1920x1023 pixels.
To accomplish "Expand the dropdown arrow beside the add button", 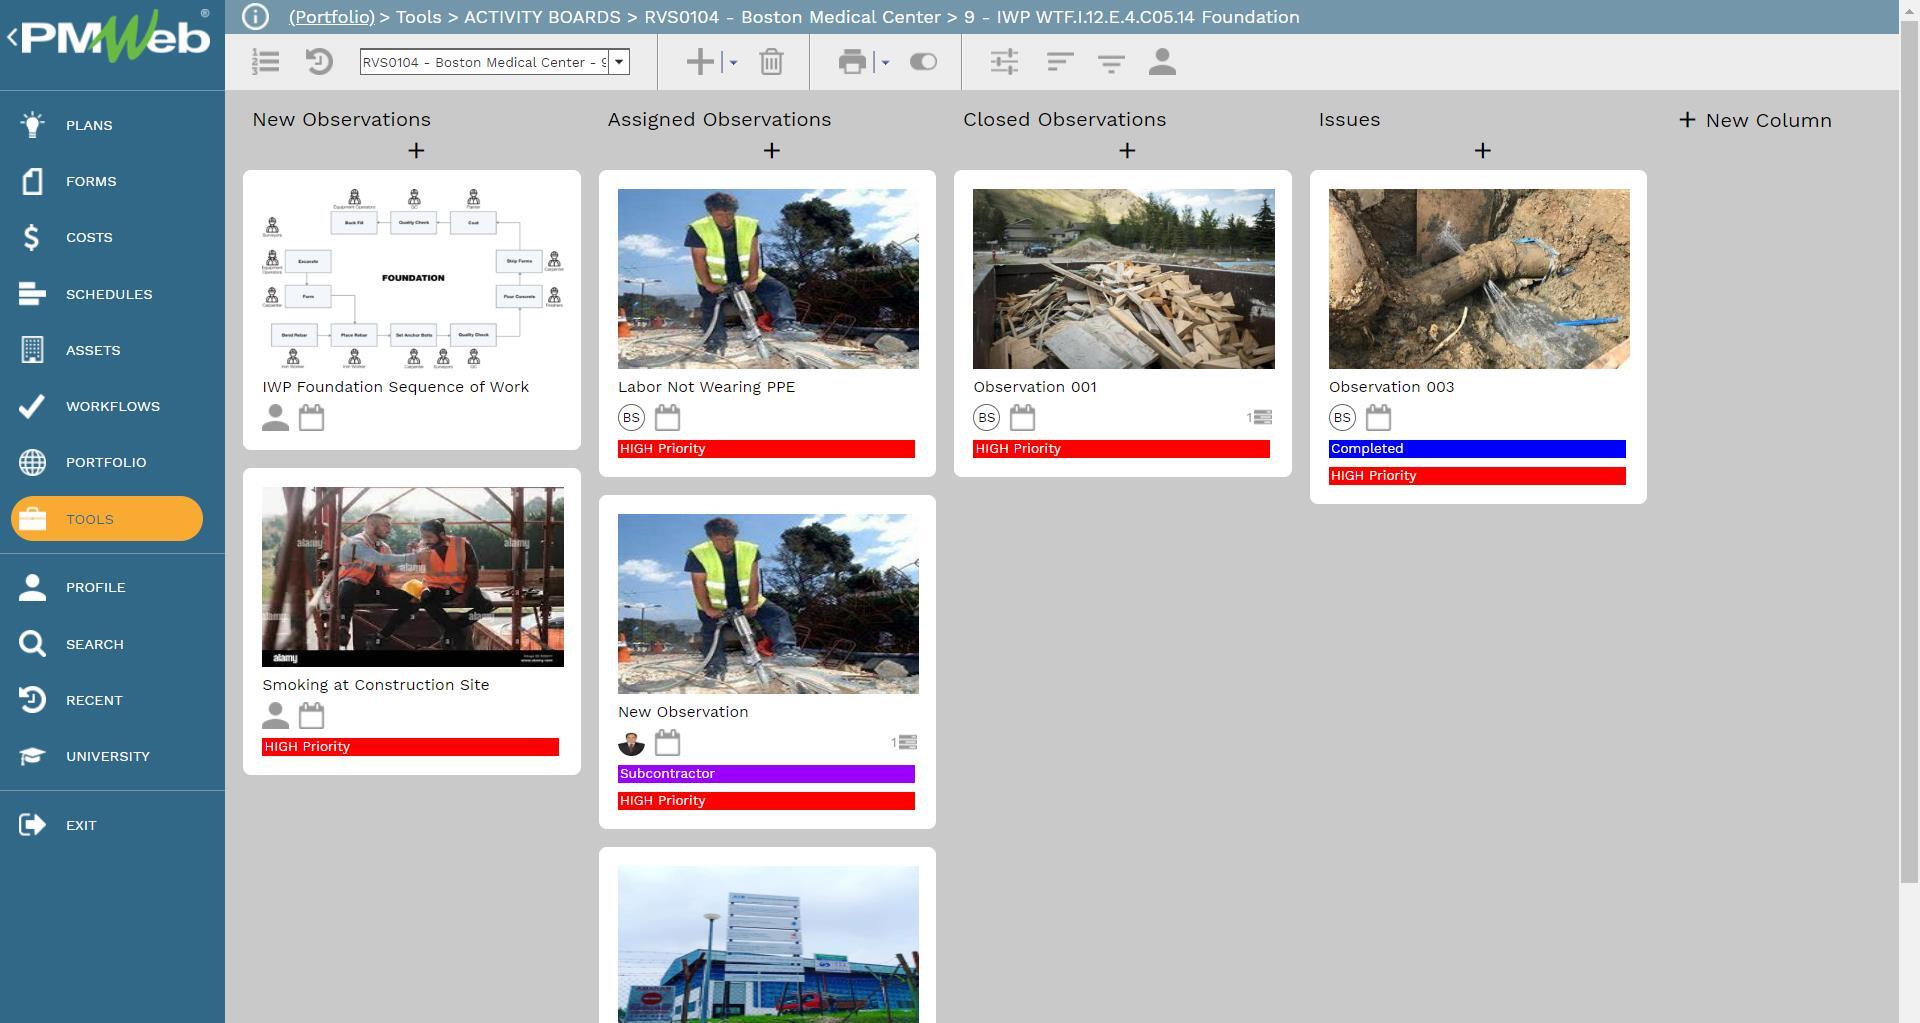I will click(x=731, y=62).
